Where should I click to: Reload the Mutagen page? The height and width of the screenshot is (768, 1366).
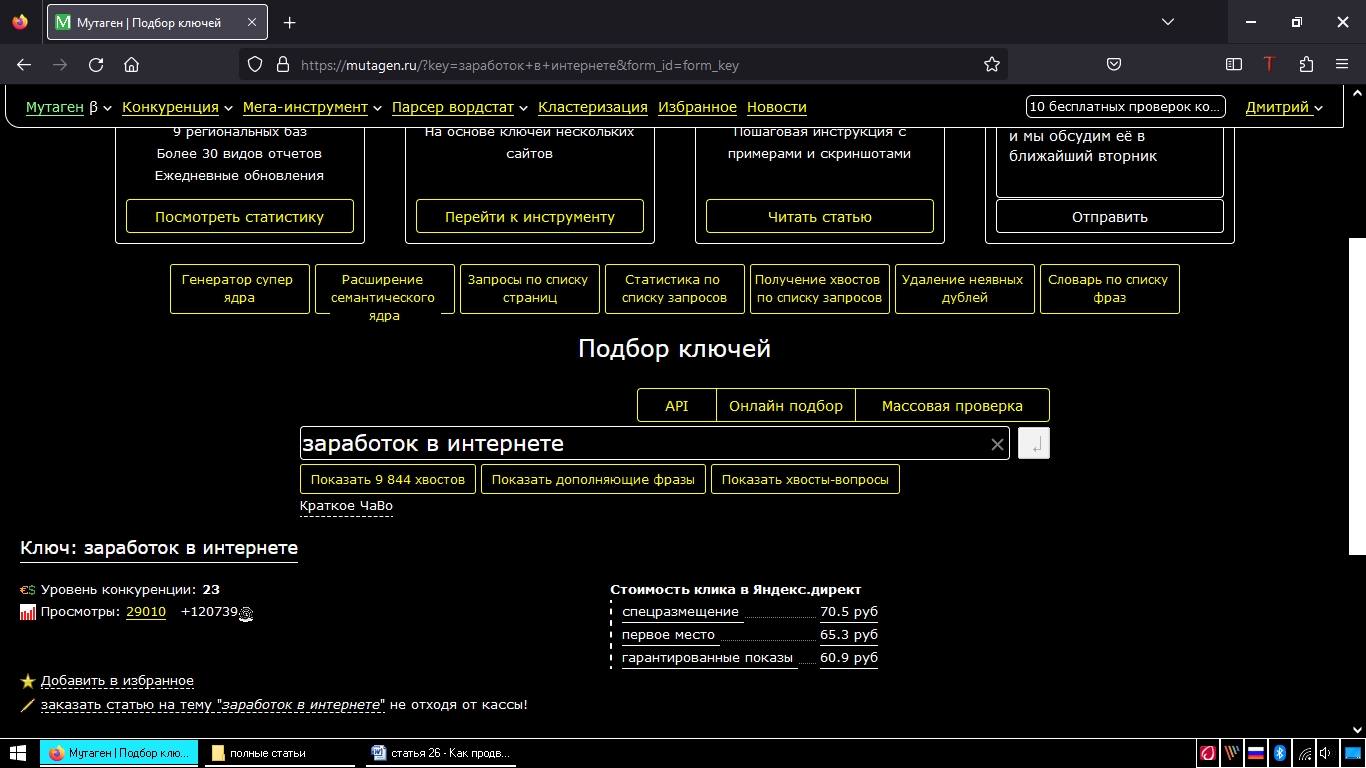(96, 64)
